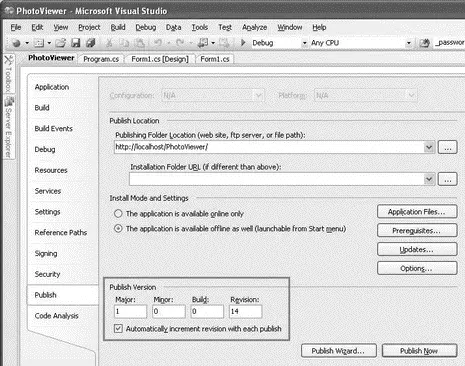Select 'The application is available online only'
This screenshot has height=366, width=465.
[118, 214]
